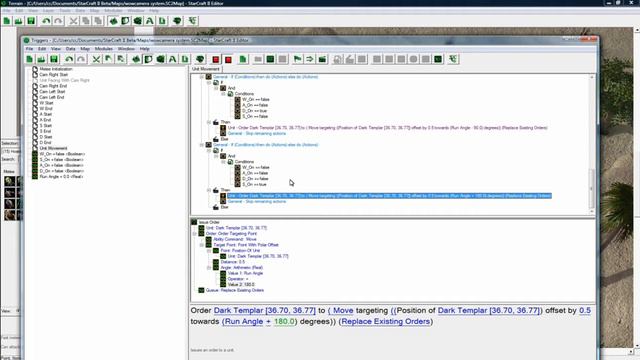640x360 pixels.
Task: Click Data module icon in Terrain window toolbar
Action: click(x=138, y=21)
